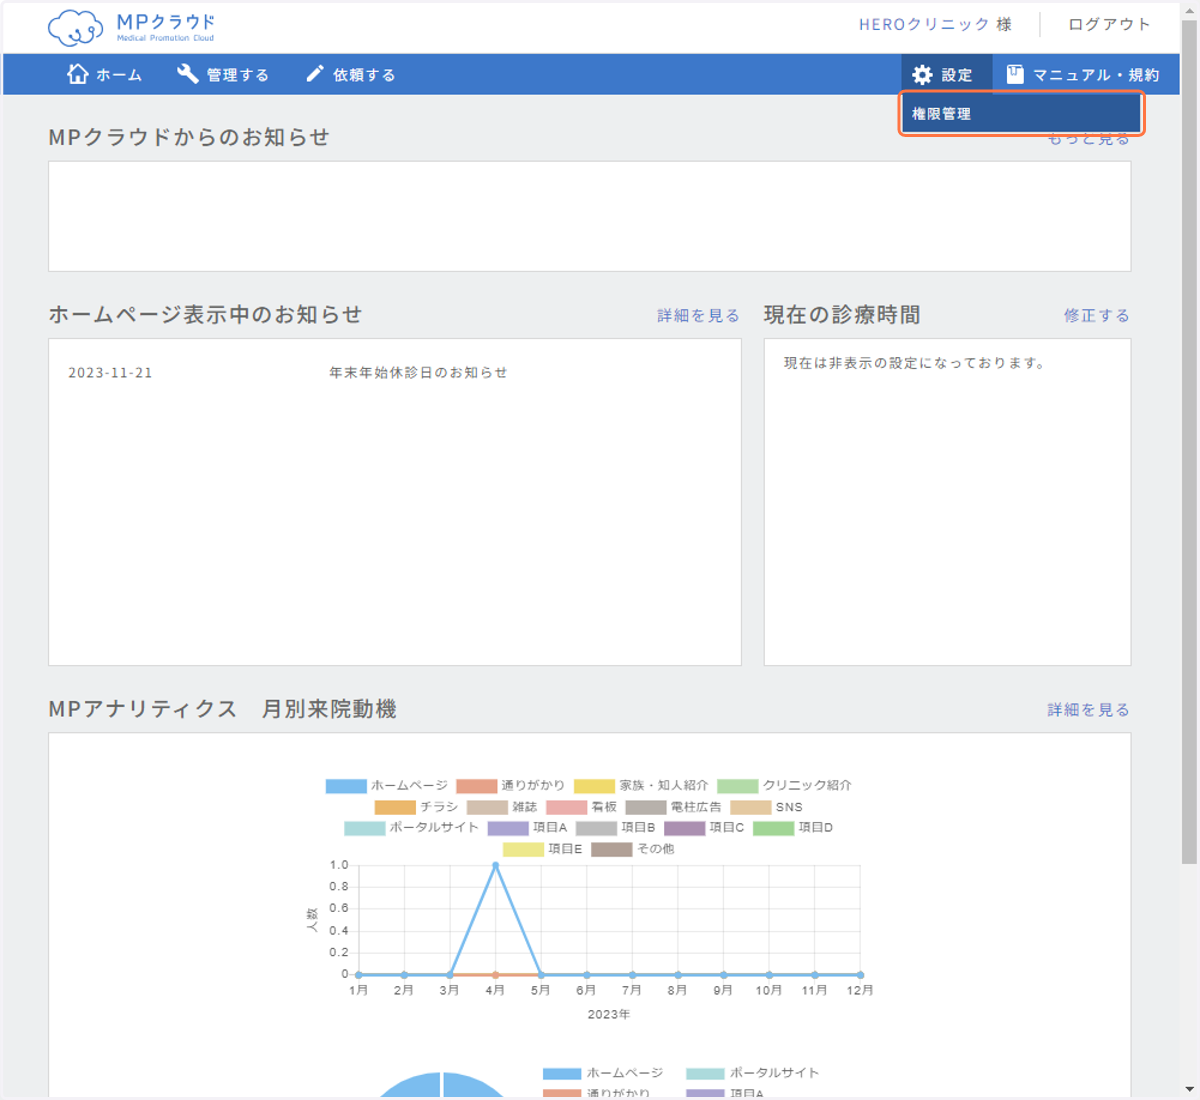Click 詳細を見る for homepage notices

coord(698,315)
